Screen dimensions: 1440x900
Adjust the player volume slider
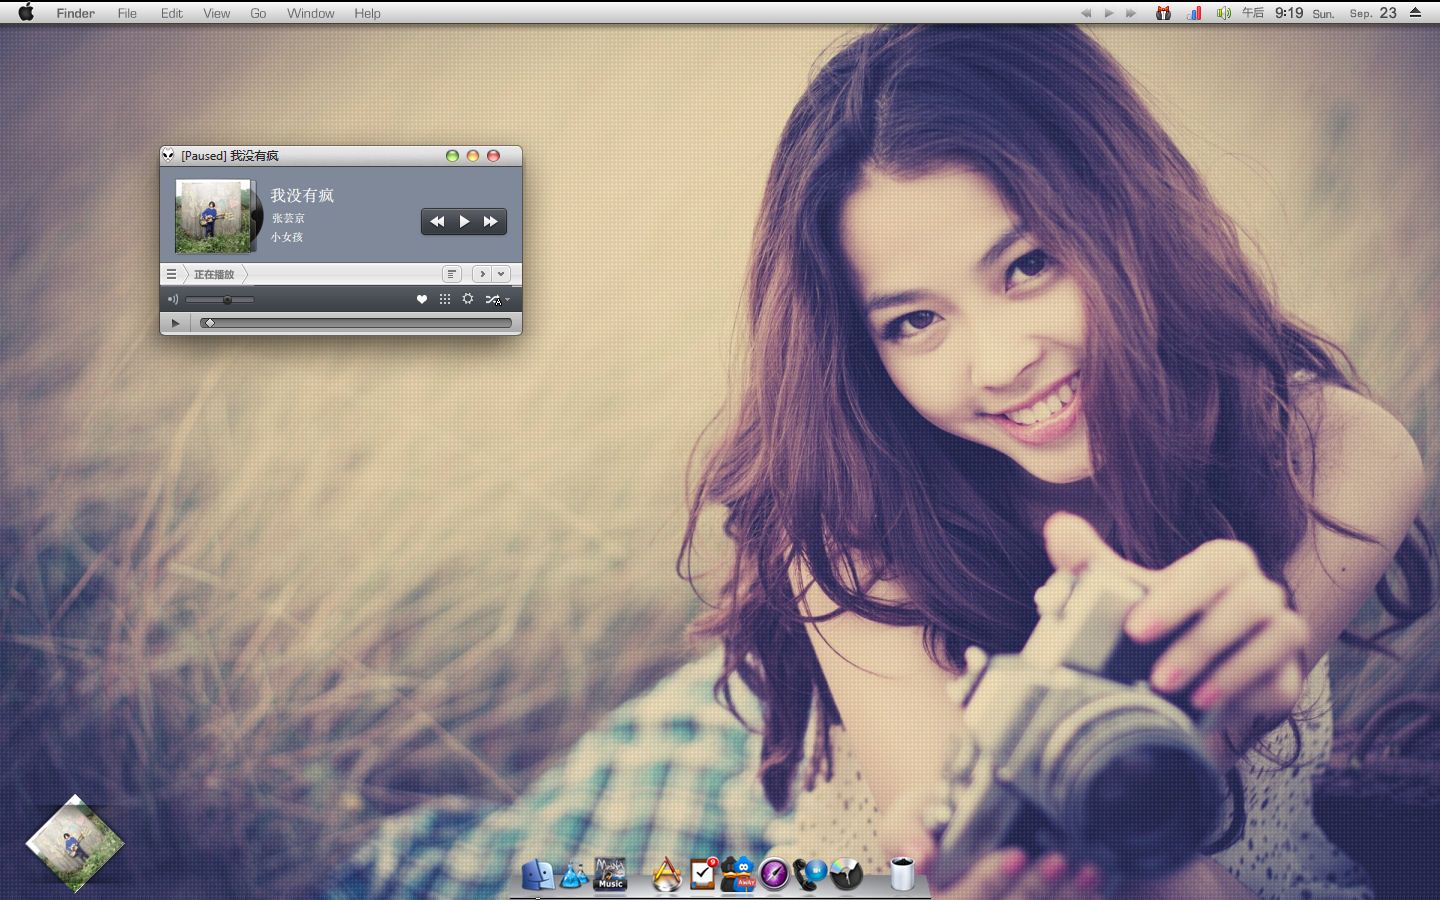220,300
